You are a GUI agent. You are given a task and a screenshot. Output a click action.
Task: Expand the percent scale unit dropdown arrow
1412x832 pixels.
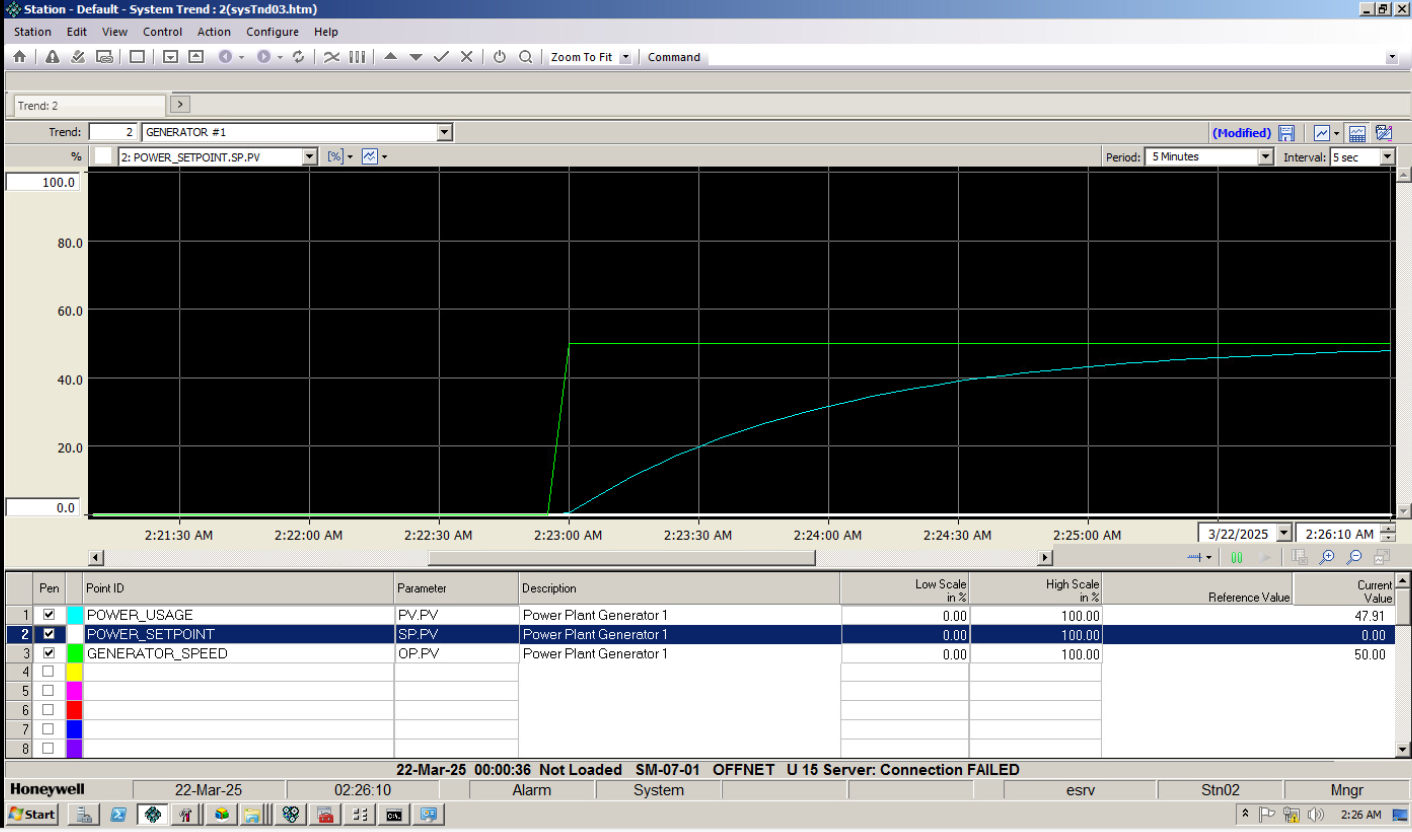(350, 157)
